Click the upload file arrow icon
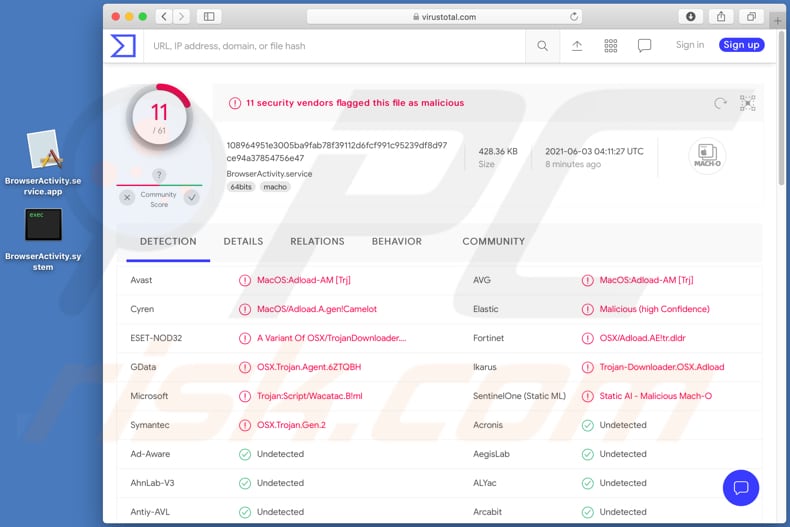790x527 pixels. [577, 45]
